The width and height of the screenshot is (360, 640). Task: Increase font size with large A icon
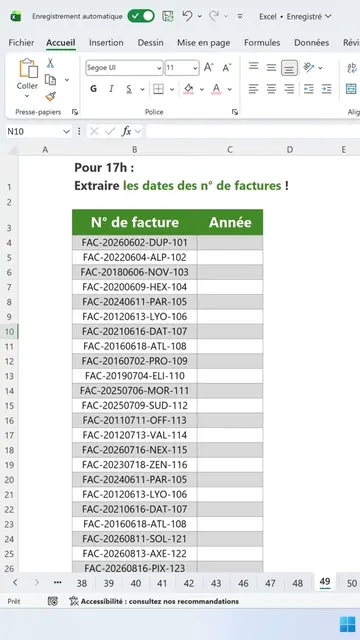click(209, 68)
